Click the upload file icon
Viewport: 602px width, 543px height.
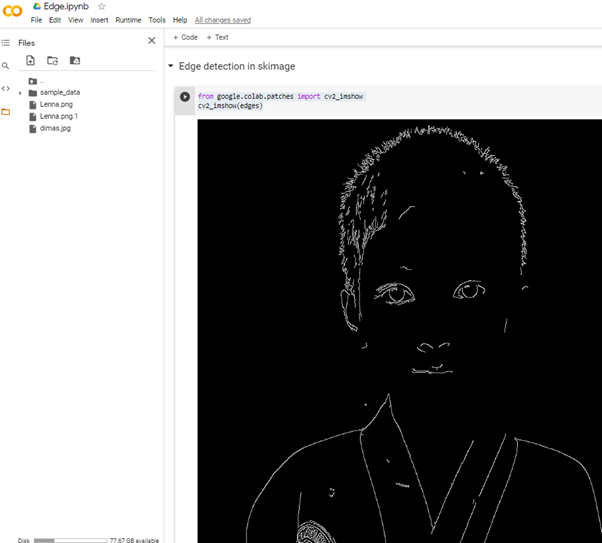[x=30, y=61]
